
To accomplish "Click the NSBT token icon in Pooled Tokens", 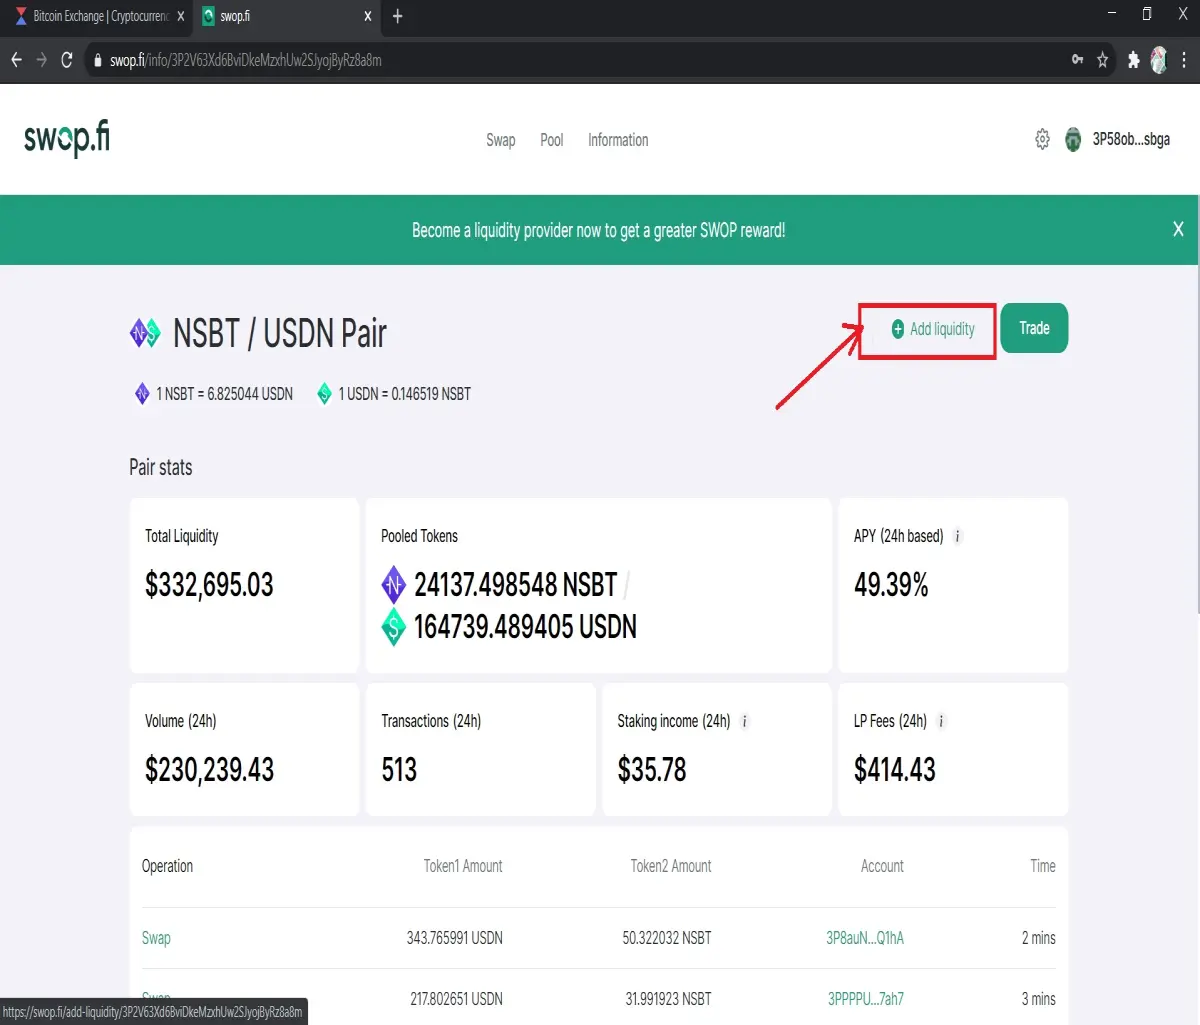I will 393,584.
